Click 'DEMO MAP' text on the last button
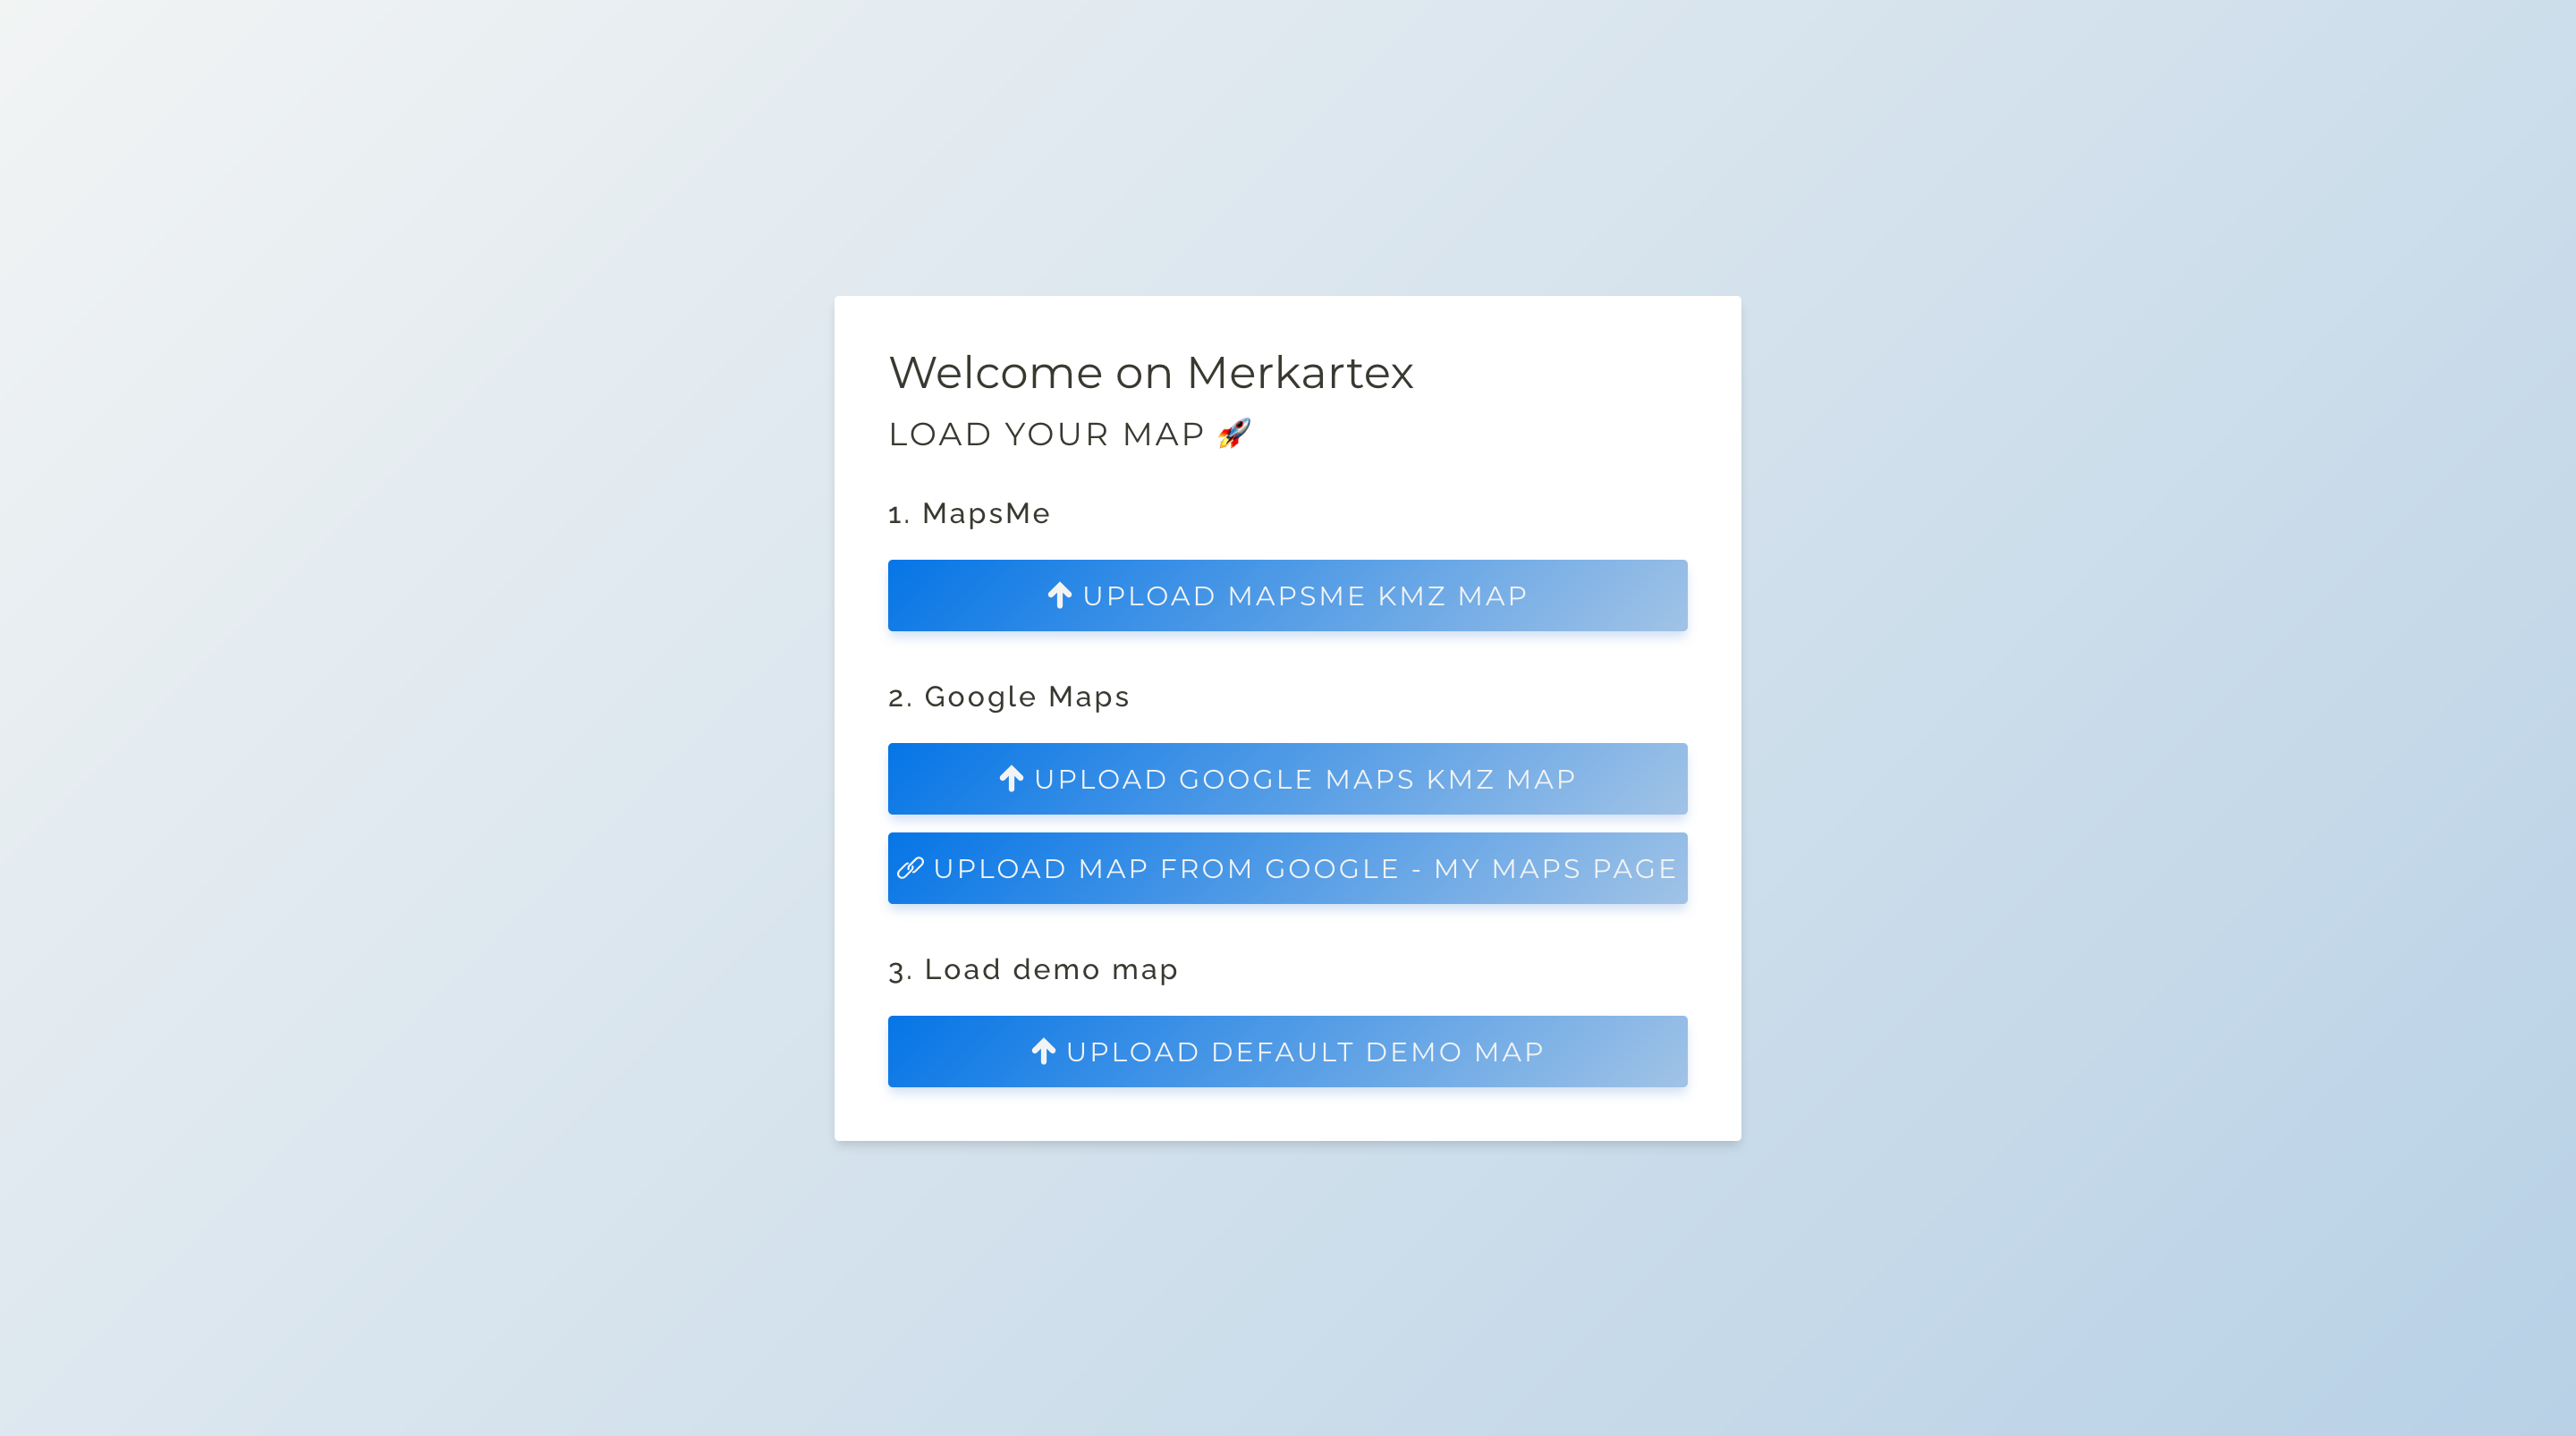The width and height of the screenshot is (2576, 1436). pyautogui.click(x=1454, y=1052)
